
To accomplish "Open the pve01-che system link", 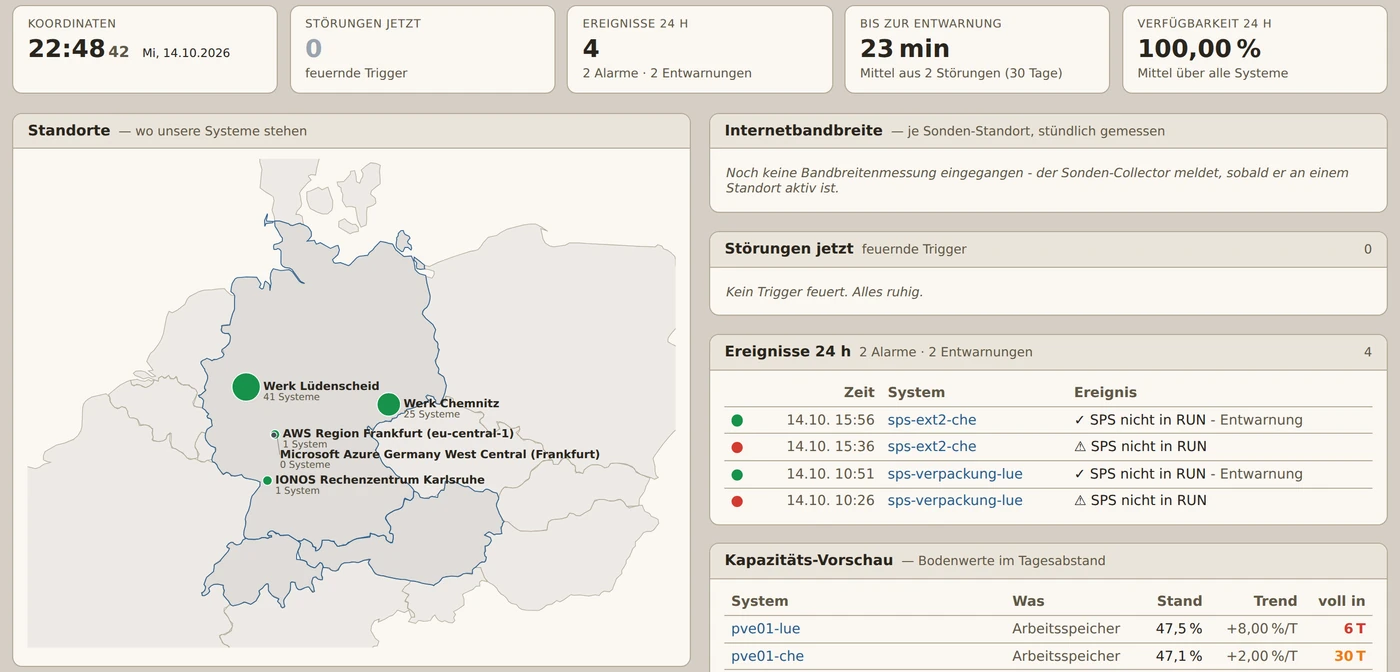I will coord(768,657).
